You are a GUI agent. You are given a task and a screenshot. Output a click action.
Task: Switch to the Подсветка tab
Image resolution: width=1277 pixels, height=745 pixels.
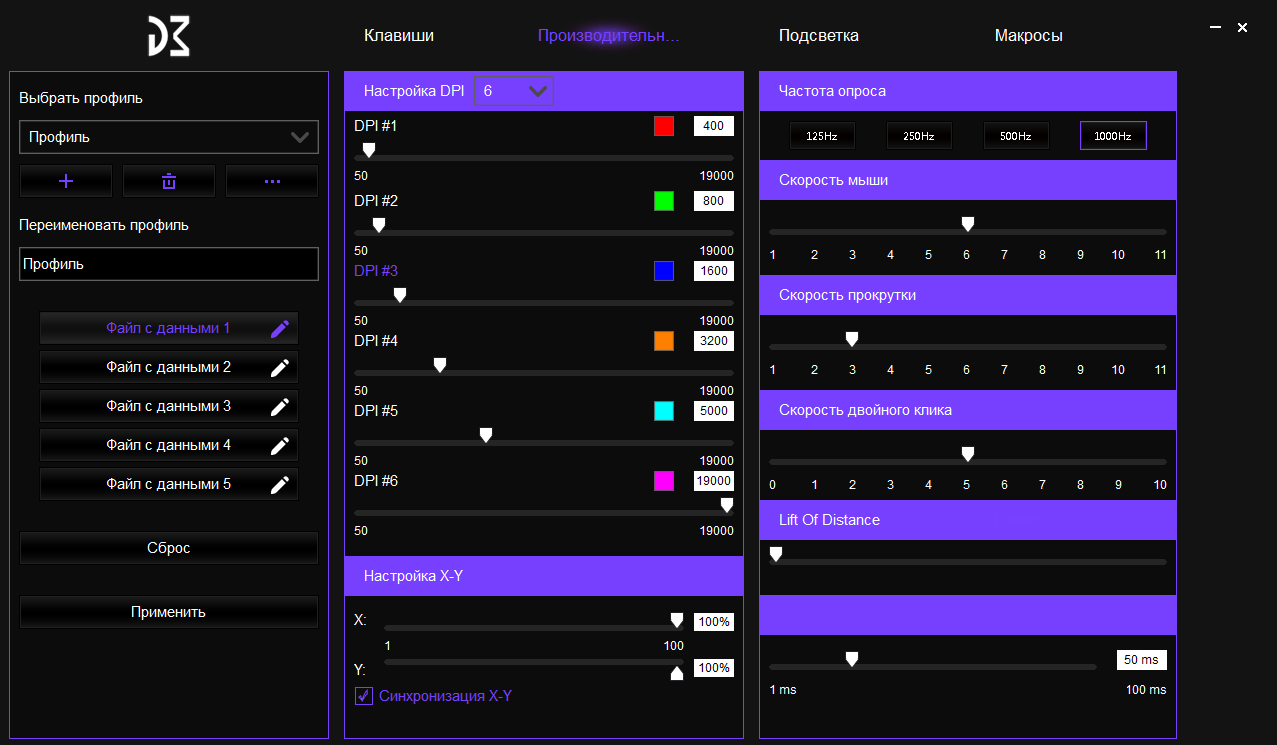tap(818, 36)
